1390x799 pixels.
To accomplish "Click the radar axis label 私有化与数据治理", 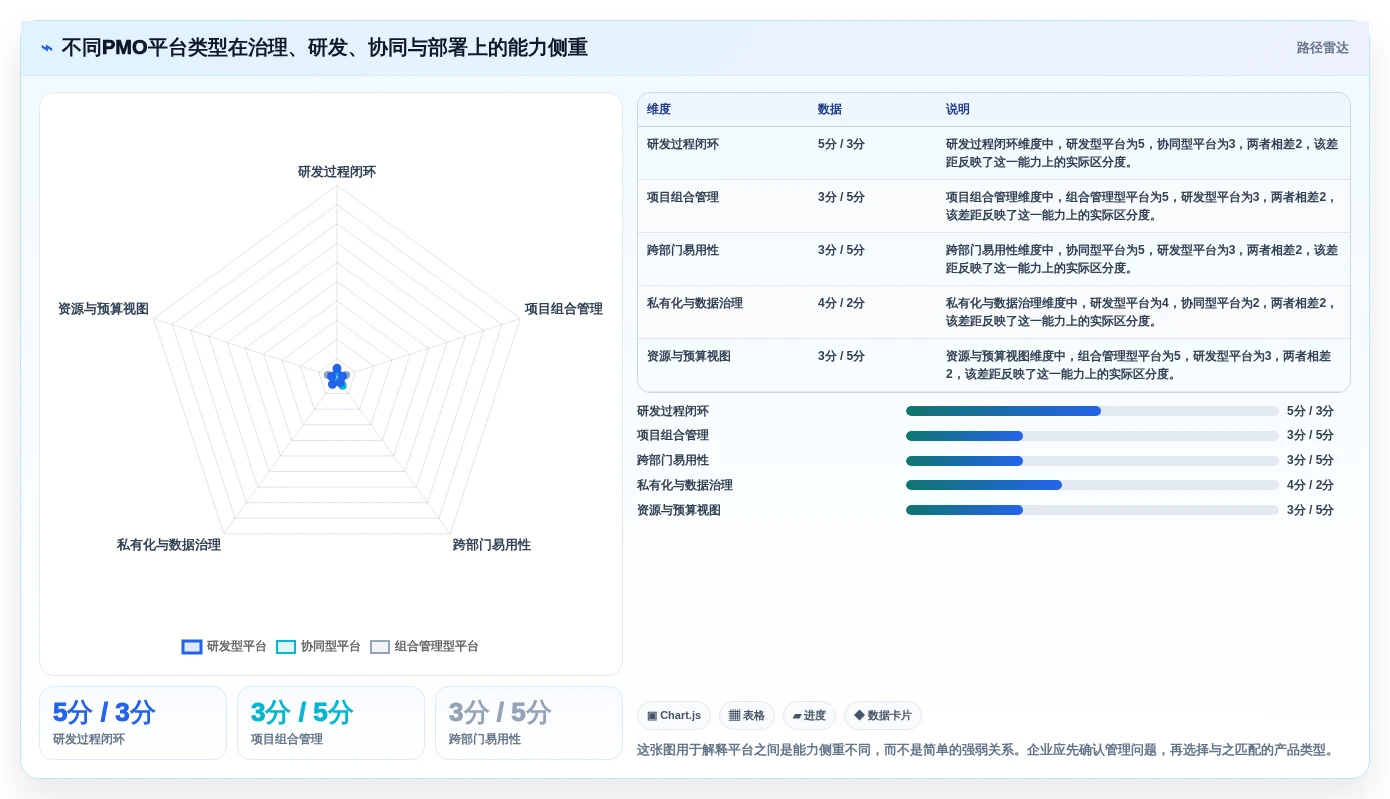I will (169, 545).
